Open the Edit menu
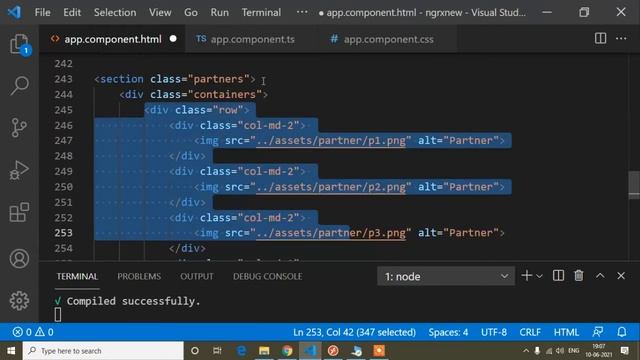Image resolution: width=640 pixels, height=360 pixels. coord(72,12)
